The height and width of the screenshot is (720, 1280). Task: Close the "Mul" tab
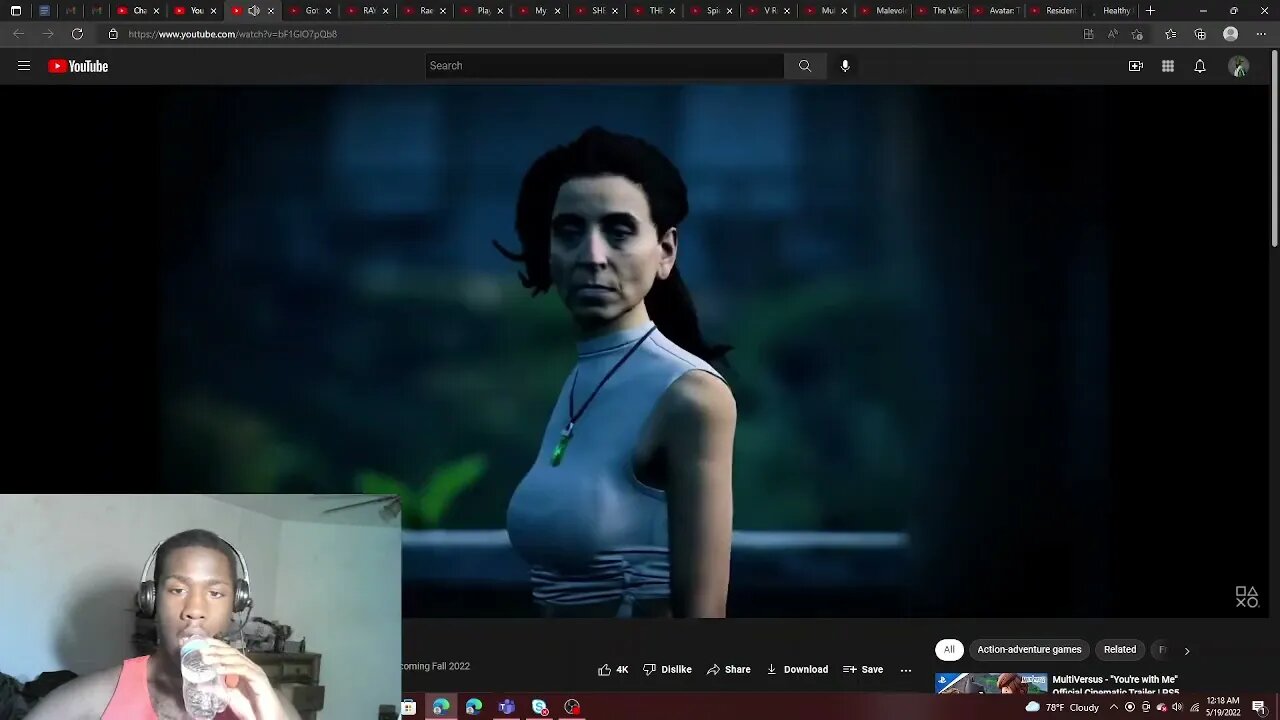pyautogui.click(x=843, y=11)
